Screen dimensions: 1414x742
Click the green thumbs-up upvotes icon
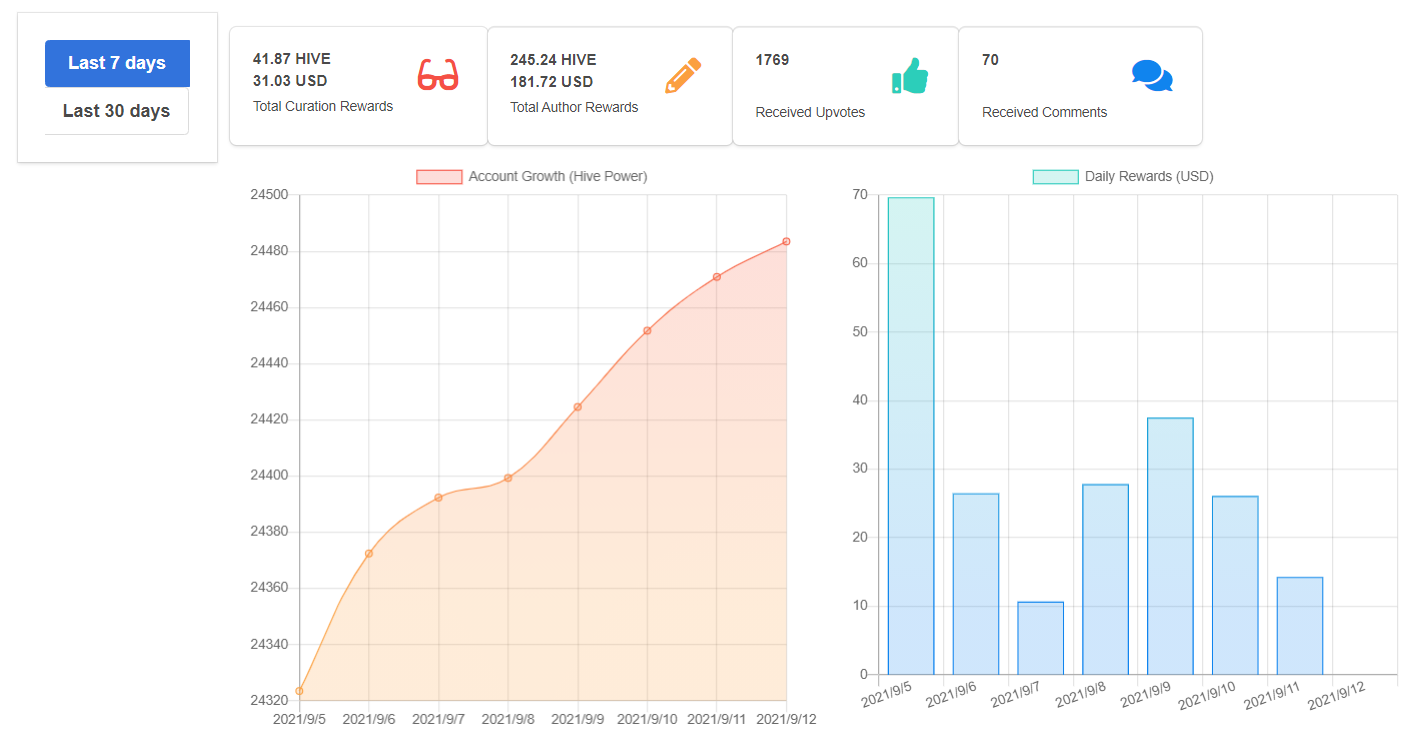tap(910, 76)
